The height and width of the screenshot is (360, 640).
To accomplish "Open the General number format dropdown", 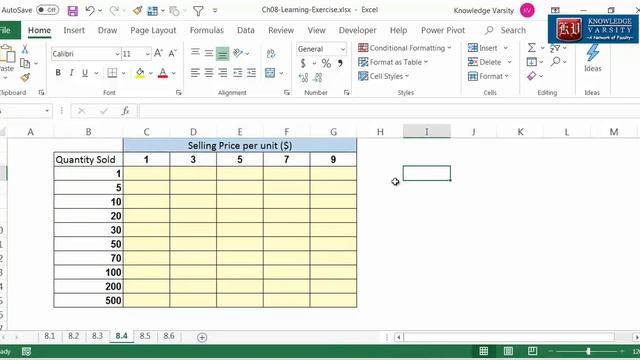I will click(343, 49).
